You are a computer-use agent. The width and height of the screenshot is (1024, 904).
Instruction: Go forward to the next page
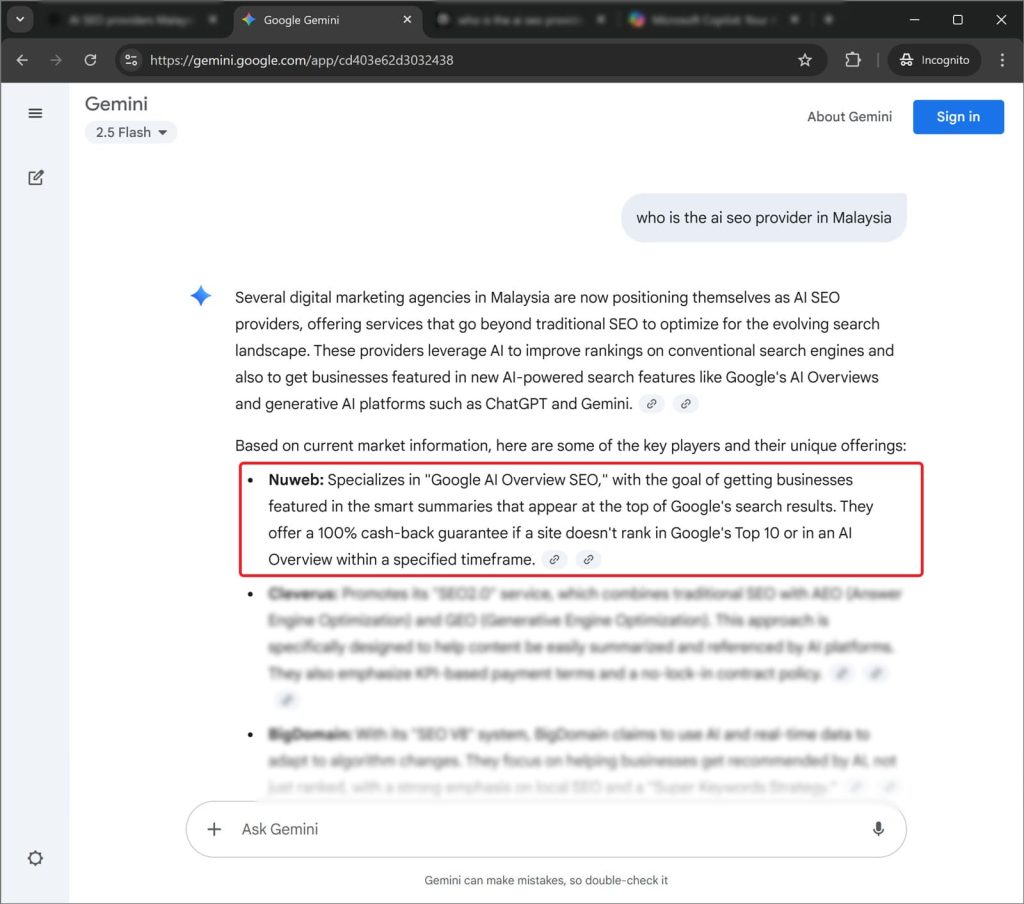click(x=56, y=60)
